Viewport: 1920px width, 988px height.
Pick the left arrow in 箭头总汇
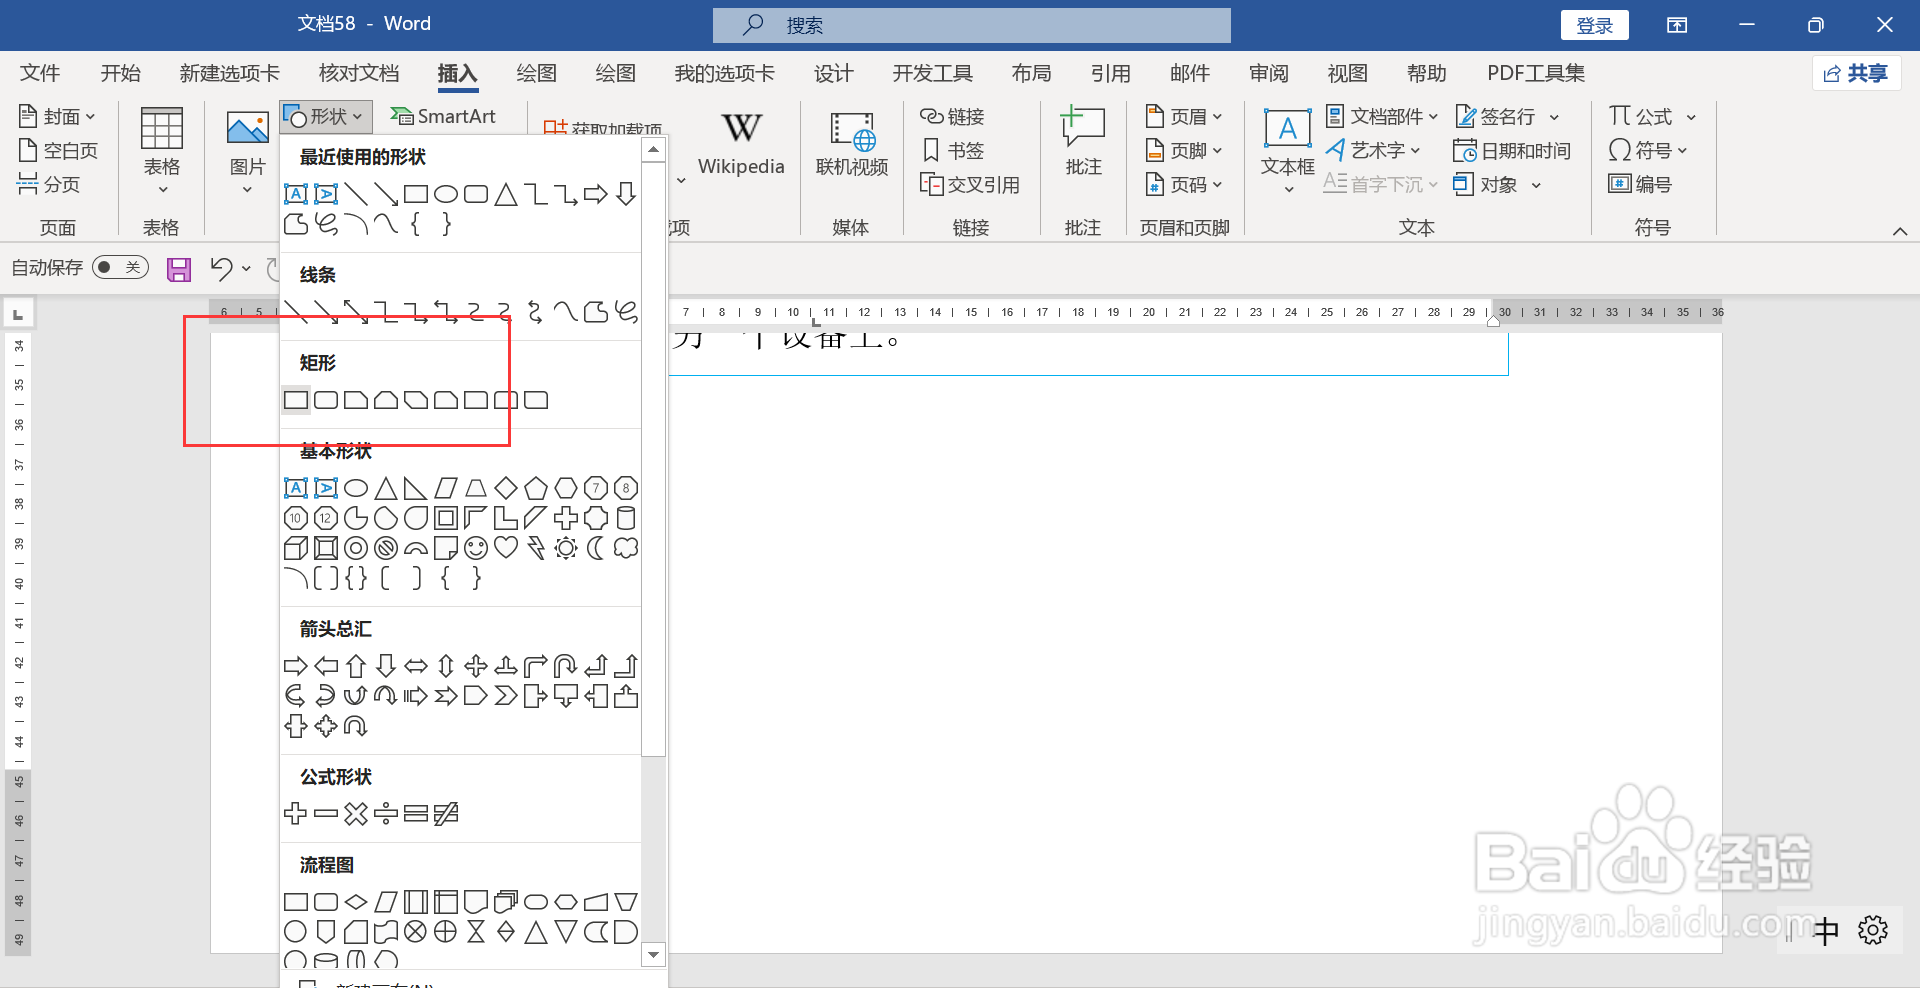click(x=326, y=666)
